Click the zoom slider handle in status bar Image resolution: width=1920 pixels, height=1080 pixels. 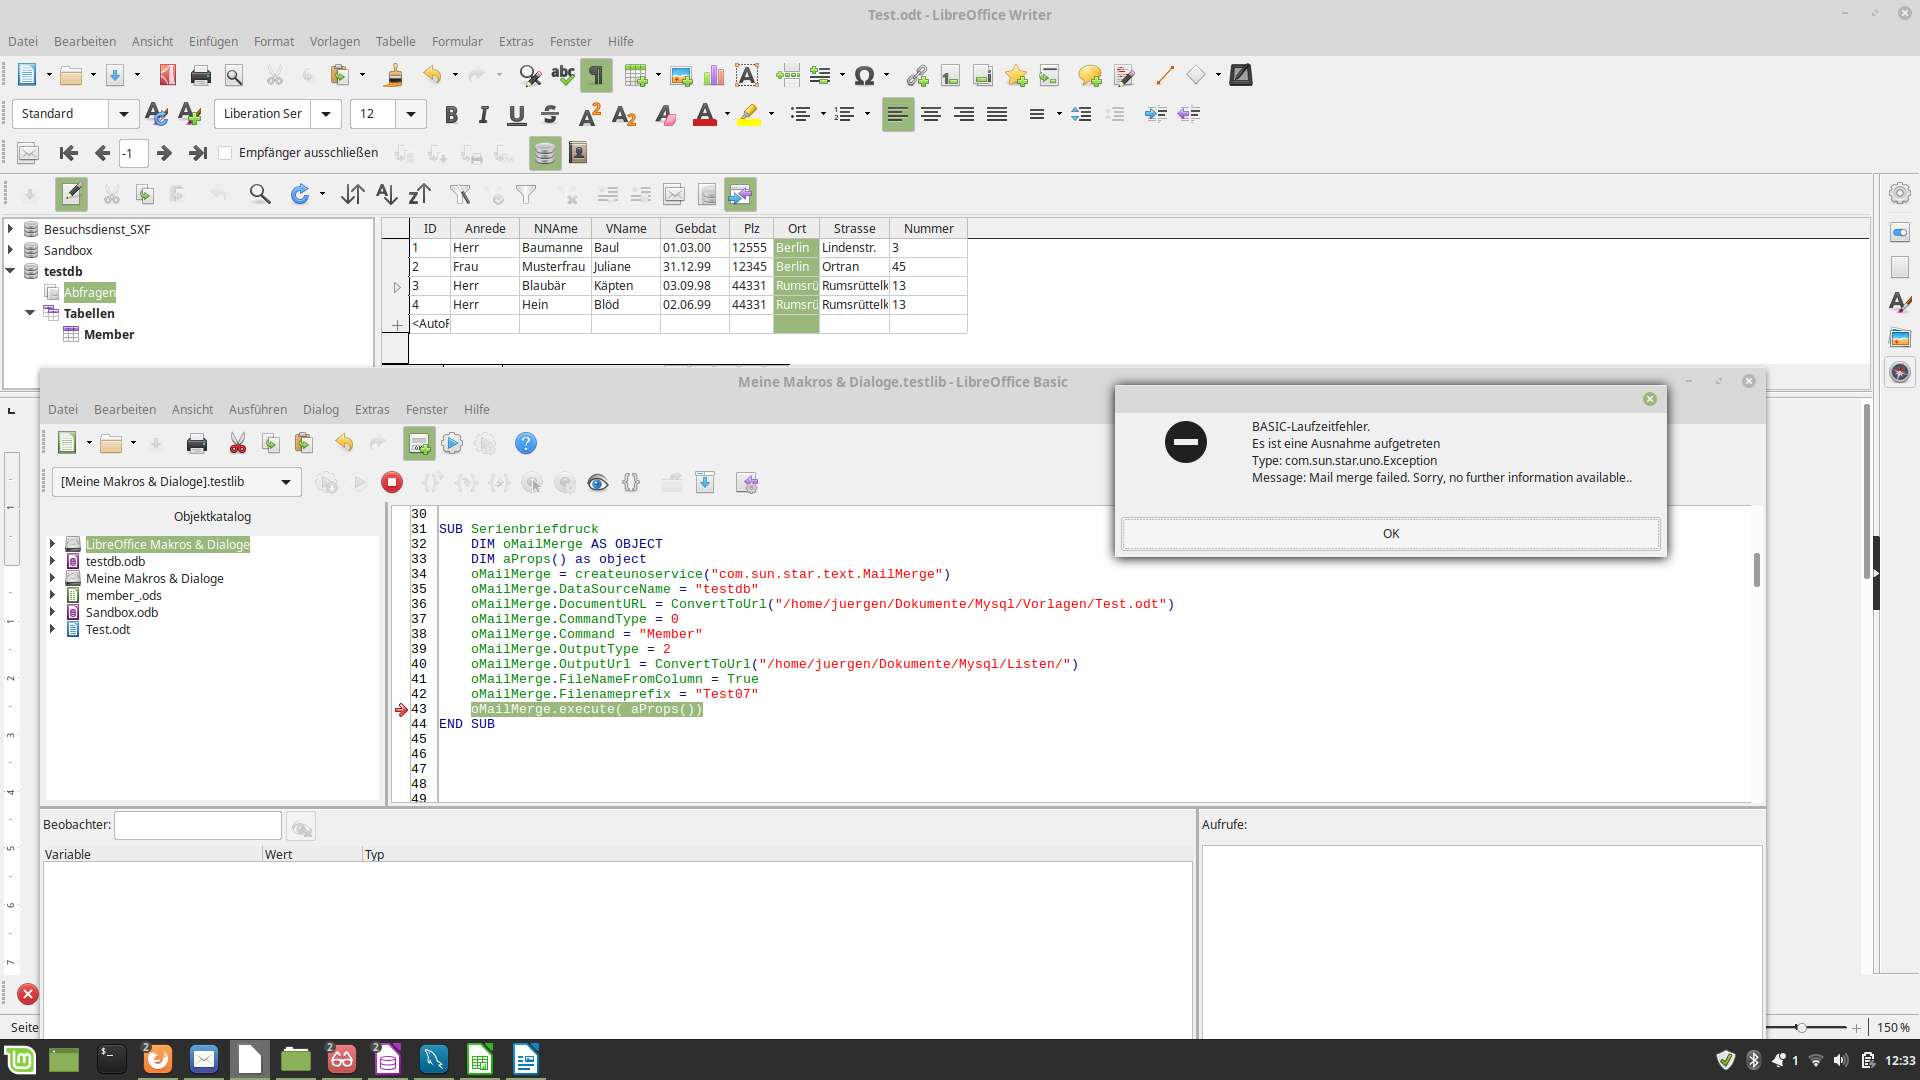pyautogui.click(x=1800, y=1027)
